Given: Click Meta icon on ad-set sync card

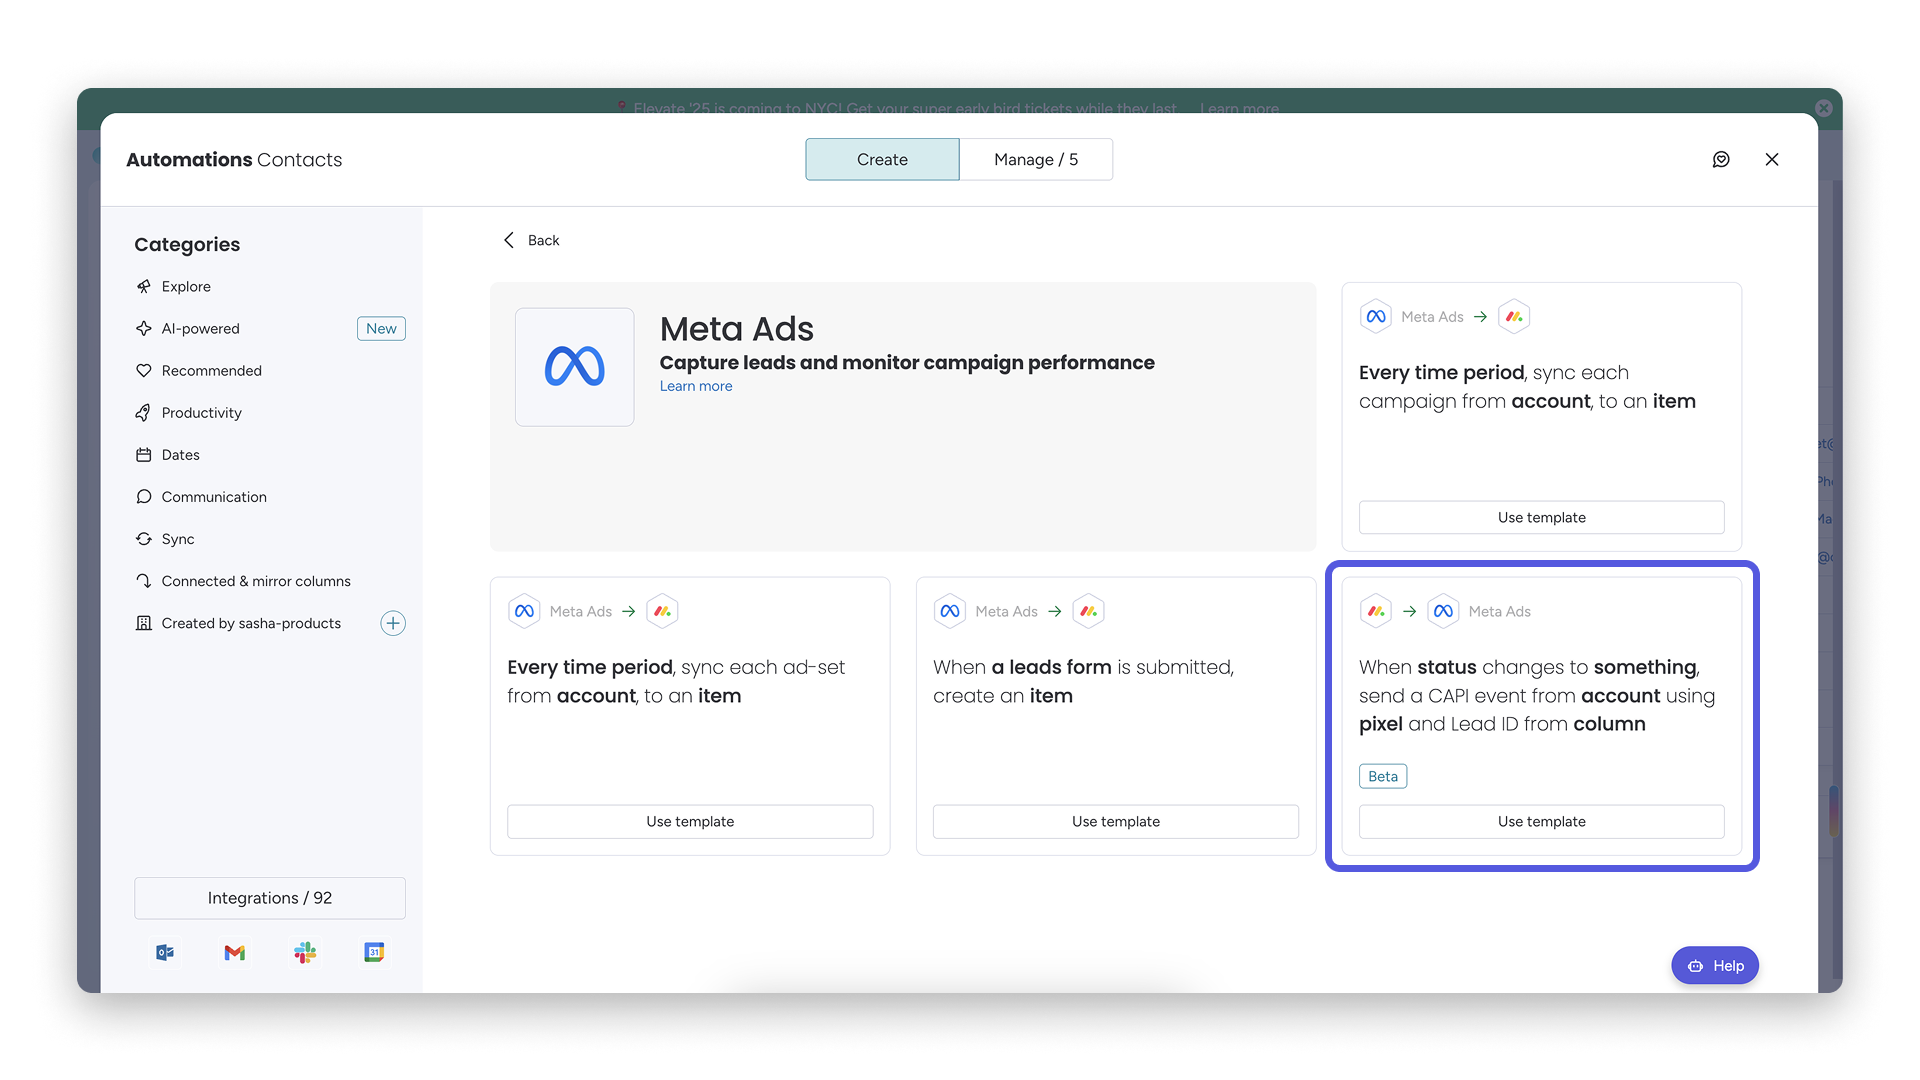Looking at the screenshot, I should tap(524, 611).
